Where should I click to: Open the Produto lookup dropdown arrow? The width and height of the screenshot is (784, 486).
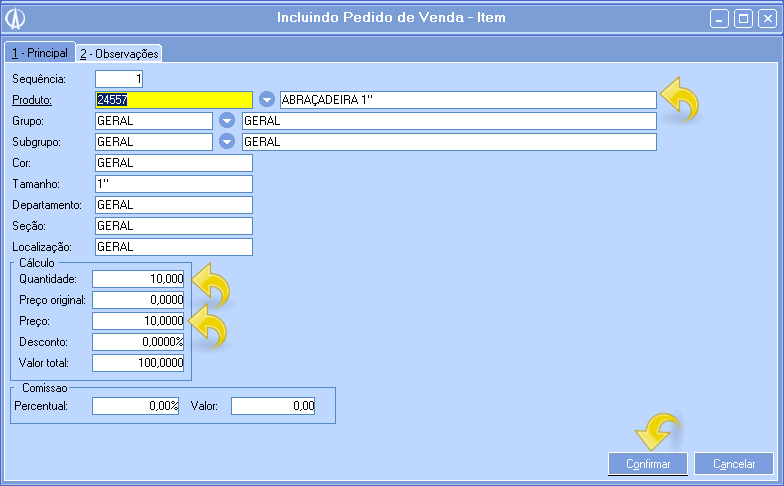[x=267, y=100]
